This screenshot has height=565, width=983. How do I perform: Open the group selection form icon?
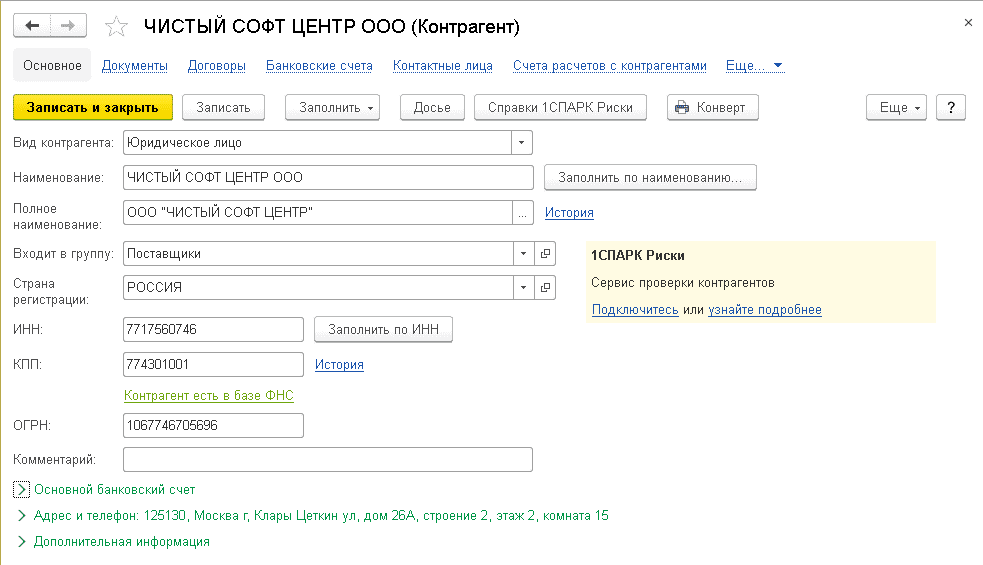pos(545,254)
